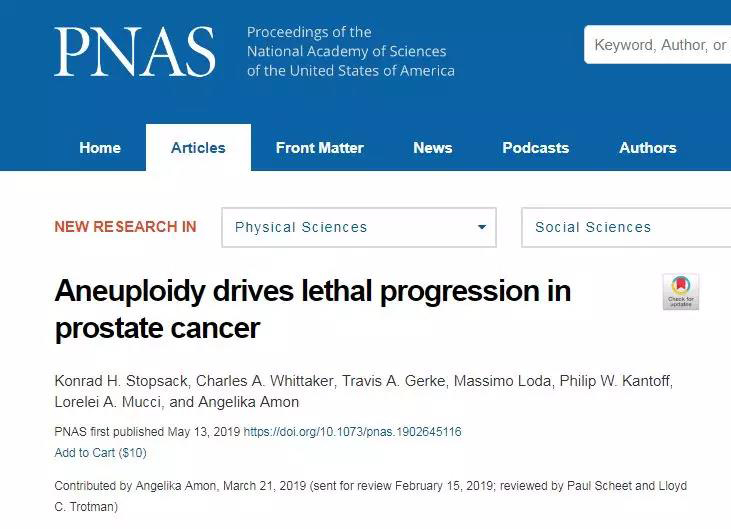731x529 pixels.
Task: Click the PNAS logo
Action: click(135, 52)
